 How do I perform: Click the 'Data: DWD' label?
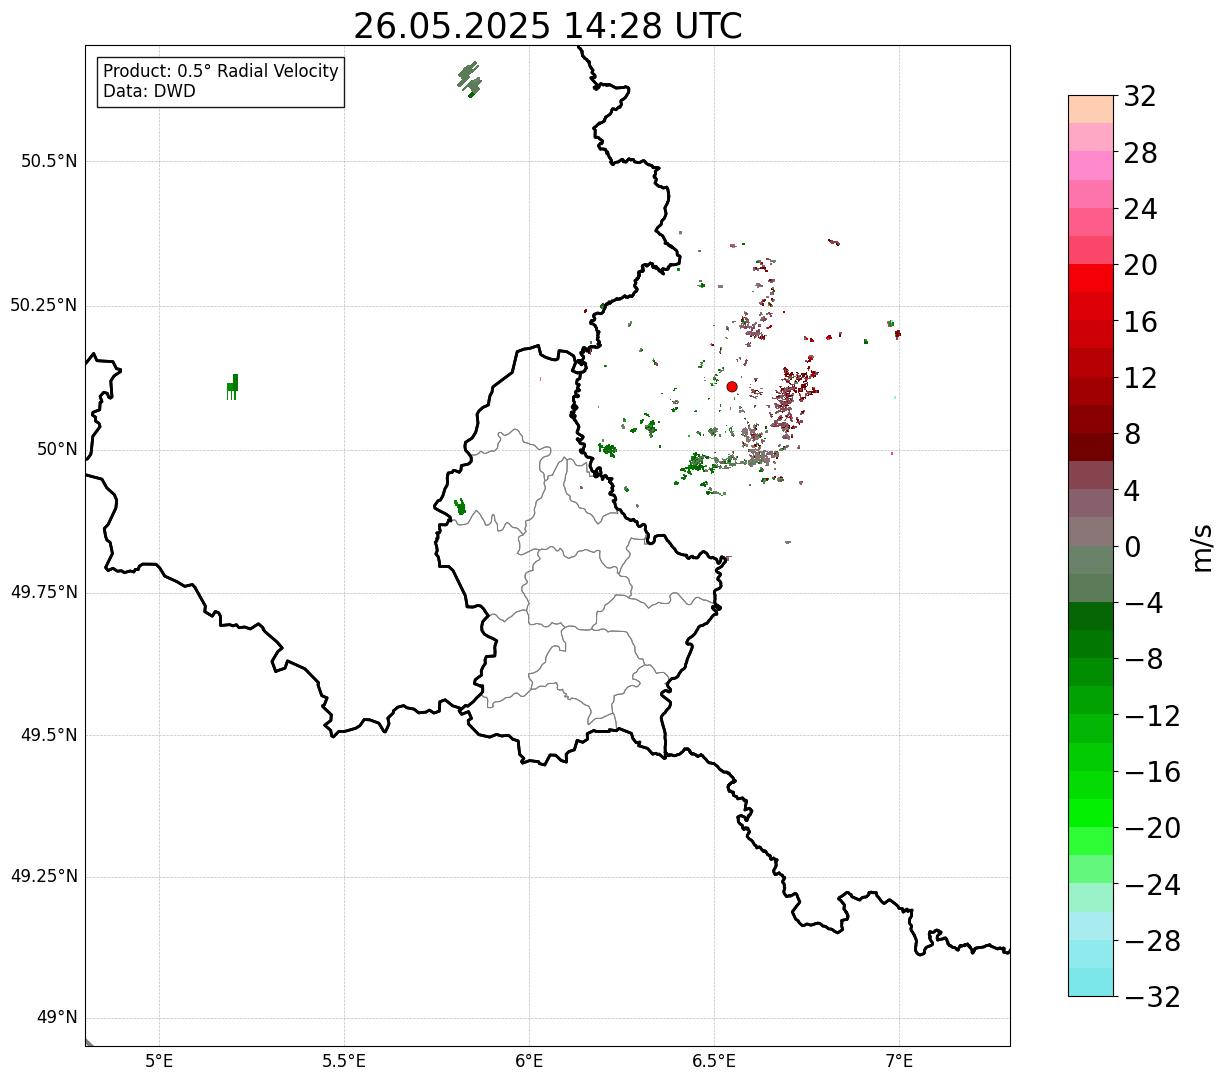(150, 91)
